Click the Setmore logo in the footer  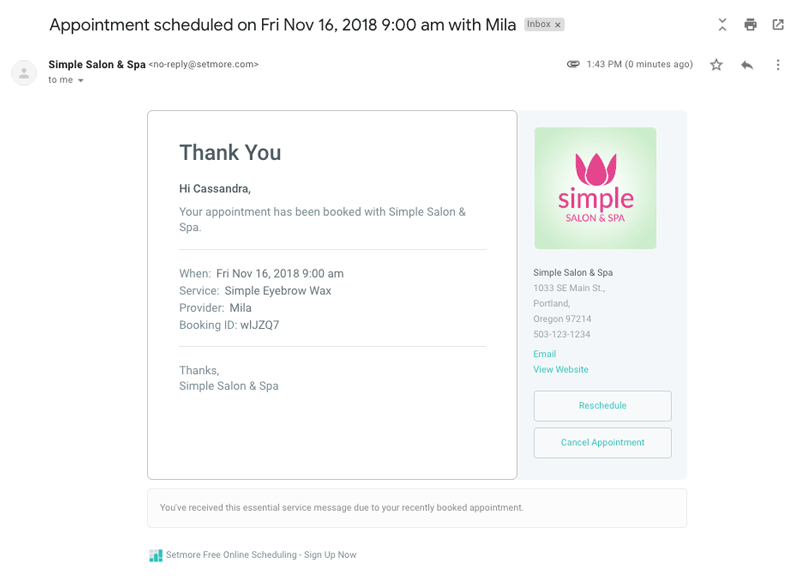(156, 554)
